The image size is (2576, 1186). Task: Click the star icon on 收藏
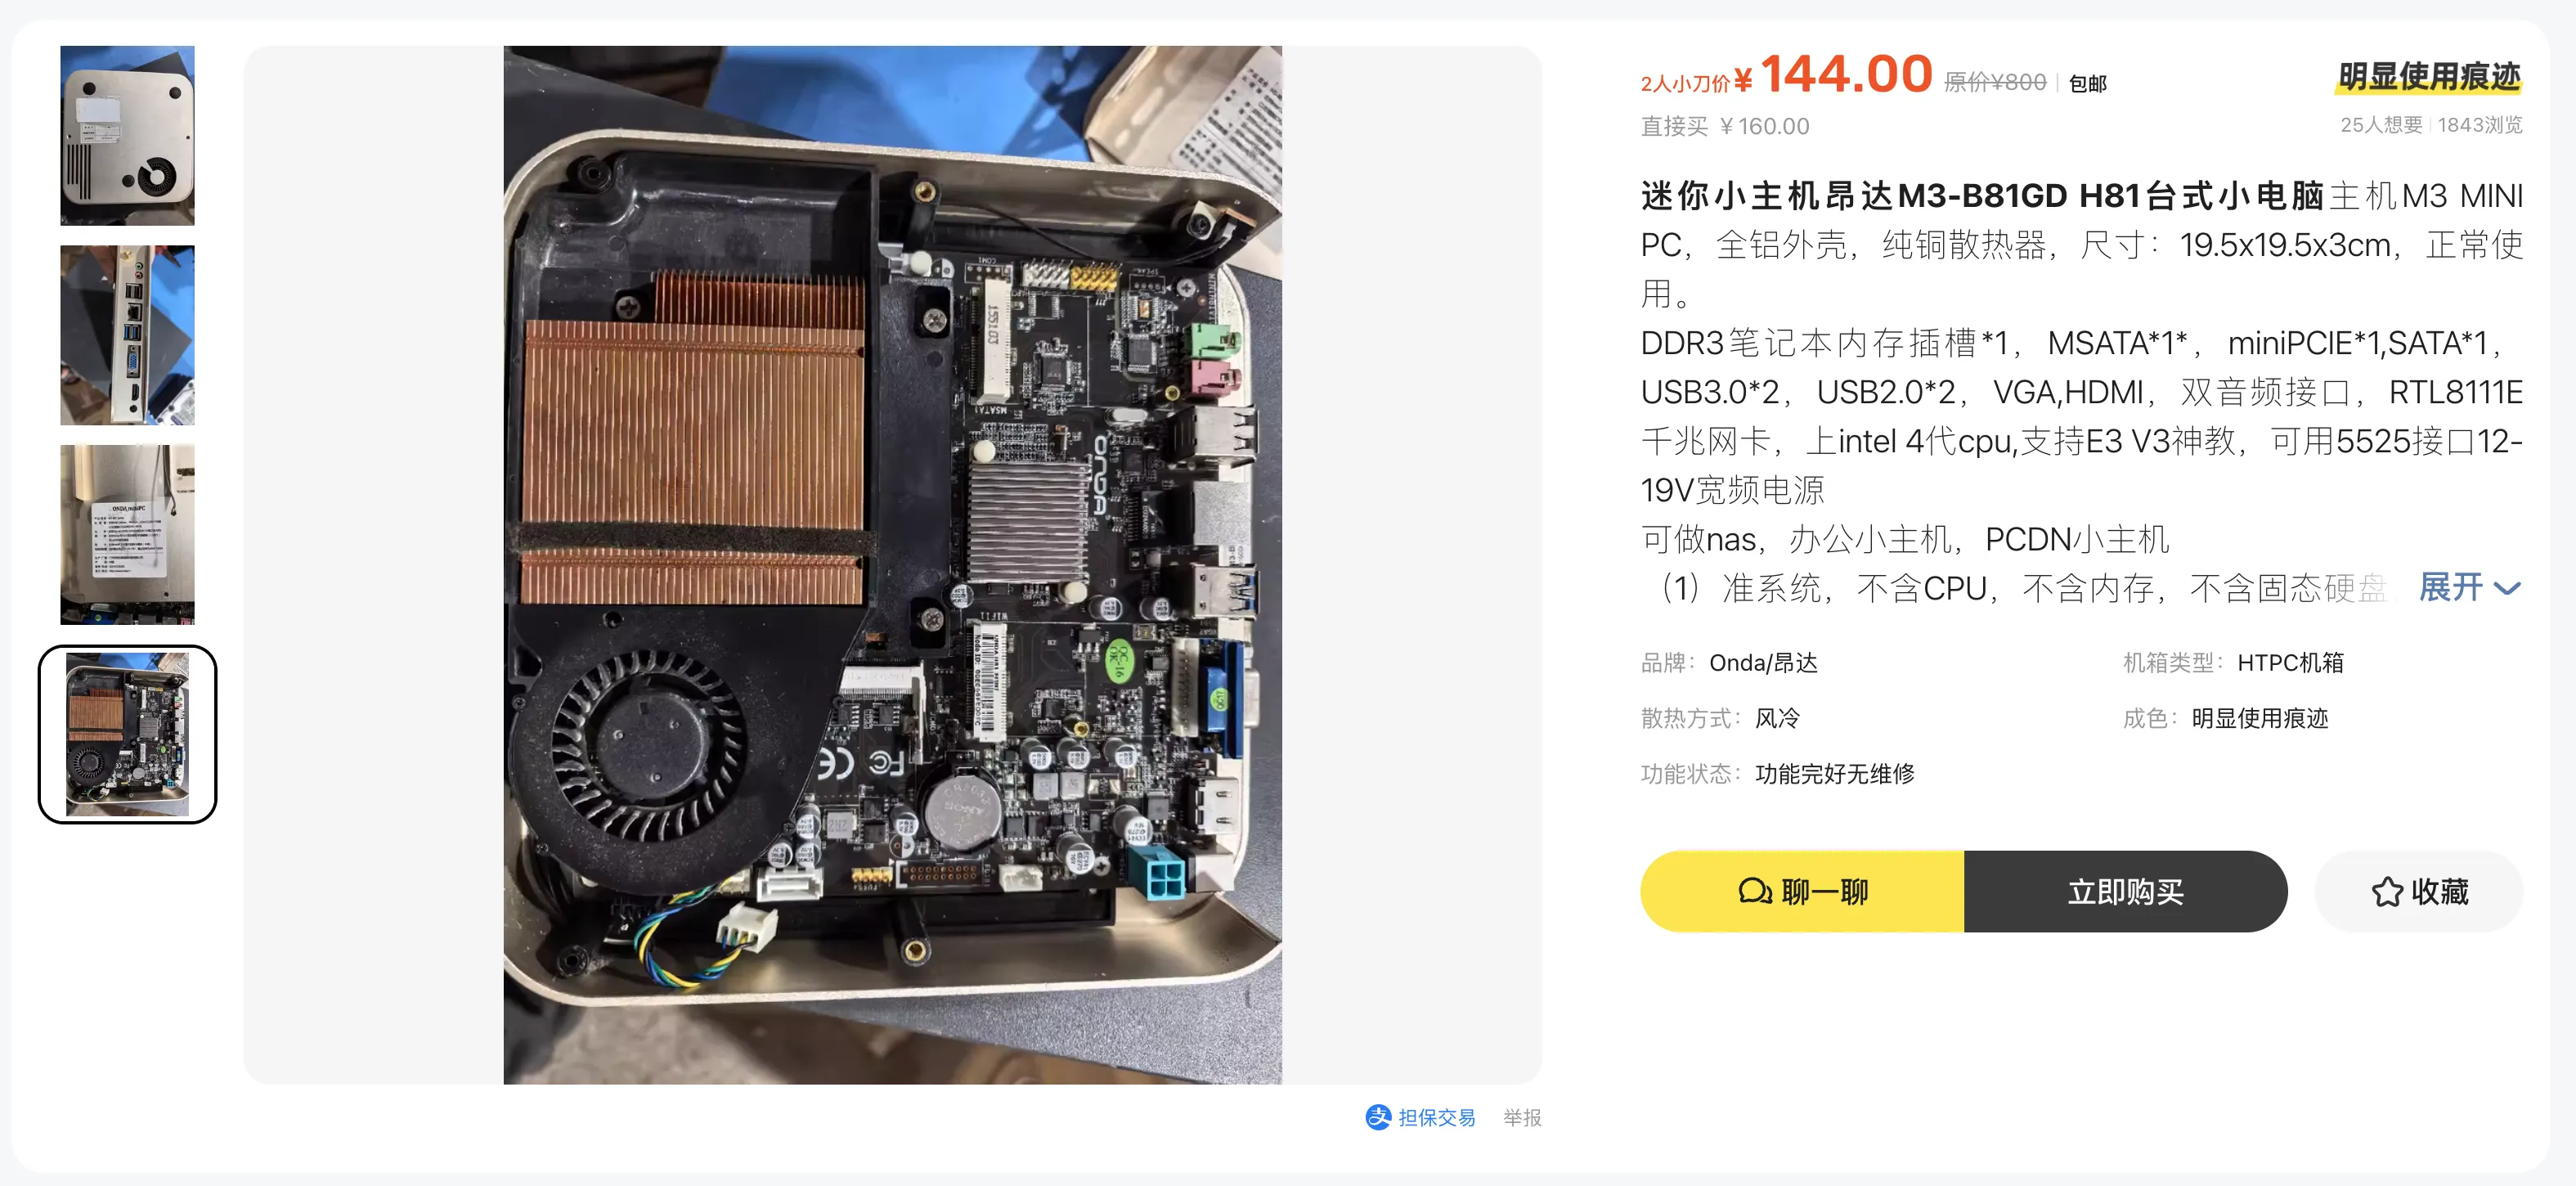tap(2387, 891)
